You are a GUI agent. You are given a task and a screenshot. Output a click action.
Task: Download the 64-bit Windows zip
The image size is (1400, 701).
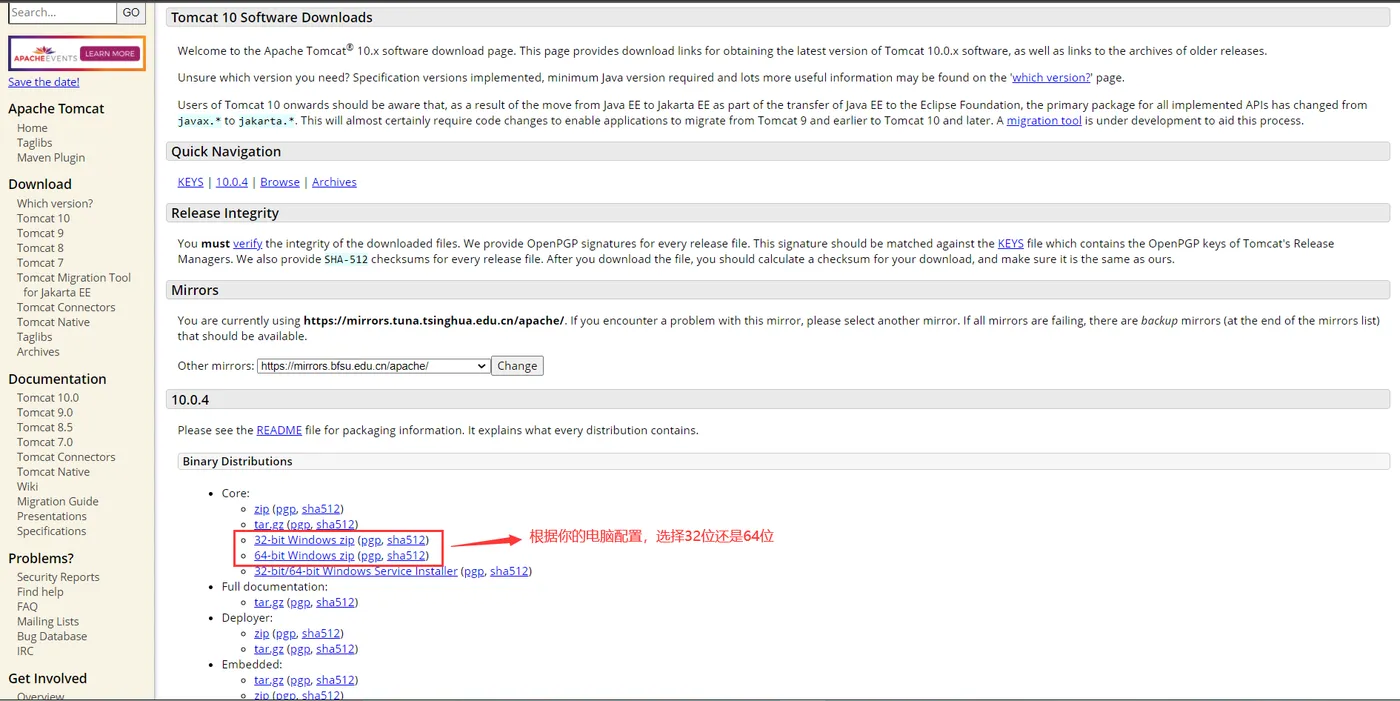point(304,556)
